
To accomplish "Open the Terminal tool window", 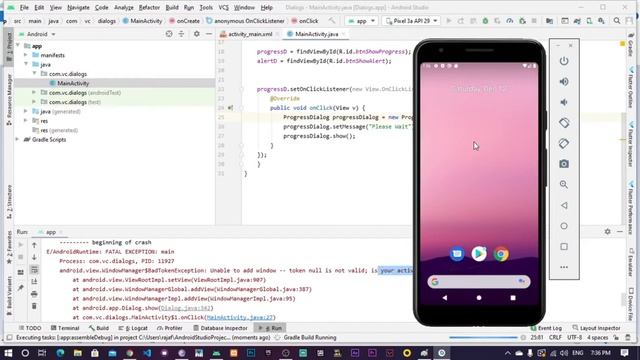I will pyautogui.click(x=65, y=328).
